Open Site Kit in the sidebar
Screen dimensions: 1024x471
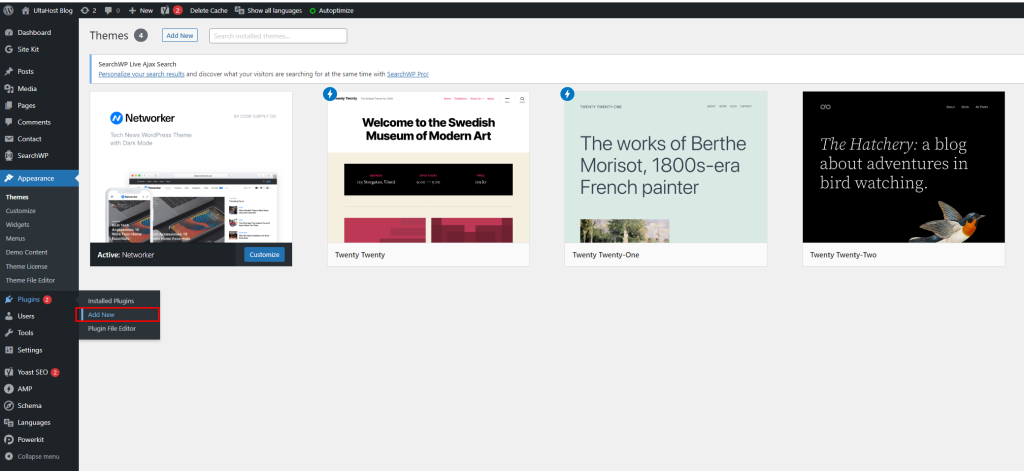click(28, 48)
